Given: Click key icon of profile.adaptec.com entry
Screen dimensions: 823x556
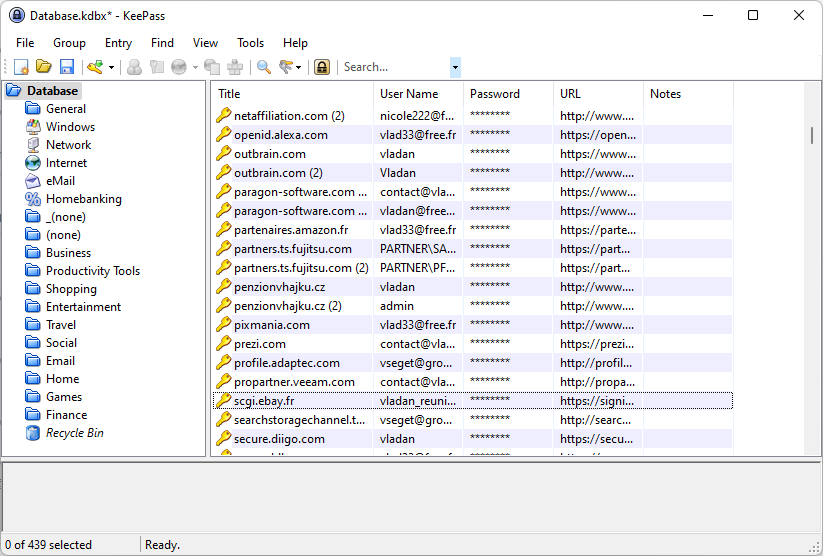Looking at the screenshot, I should click(x=224, y=363).
